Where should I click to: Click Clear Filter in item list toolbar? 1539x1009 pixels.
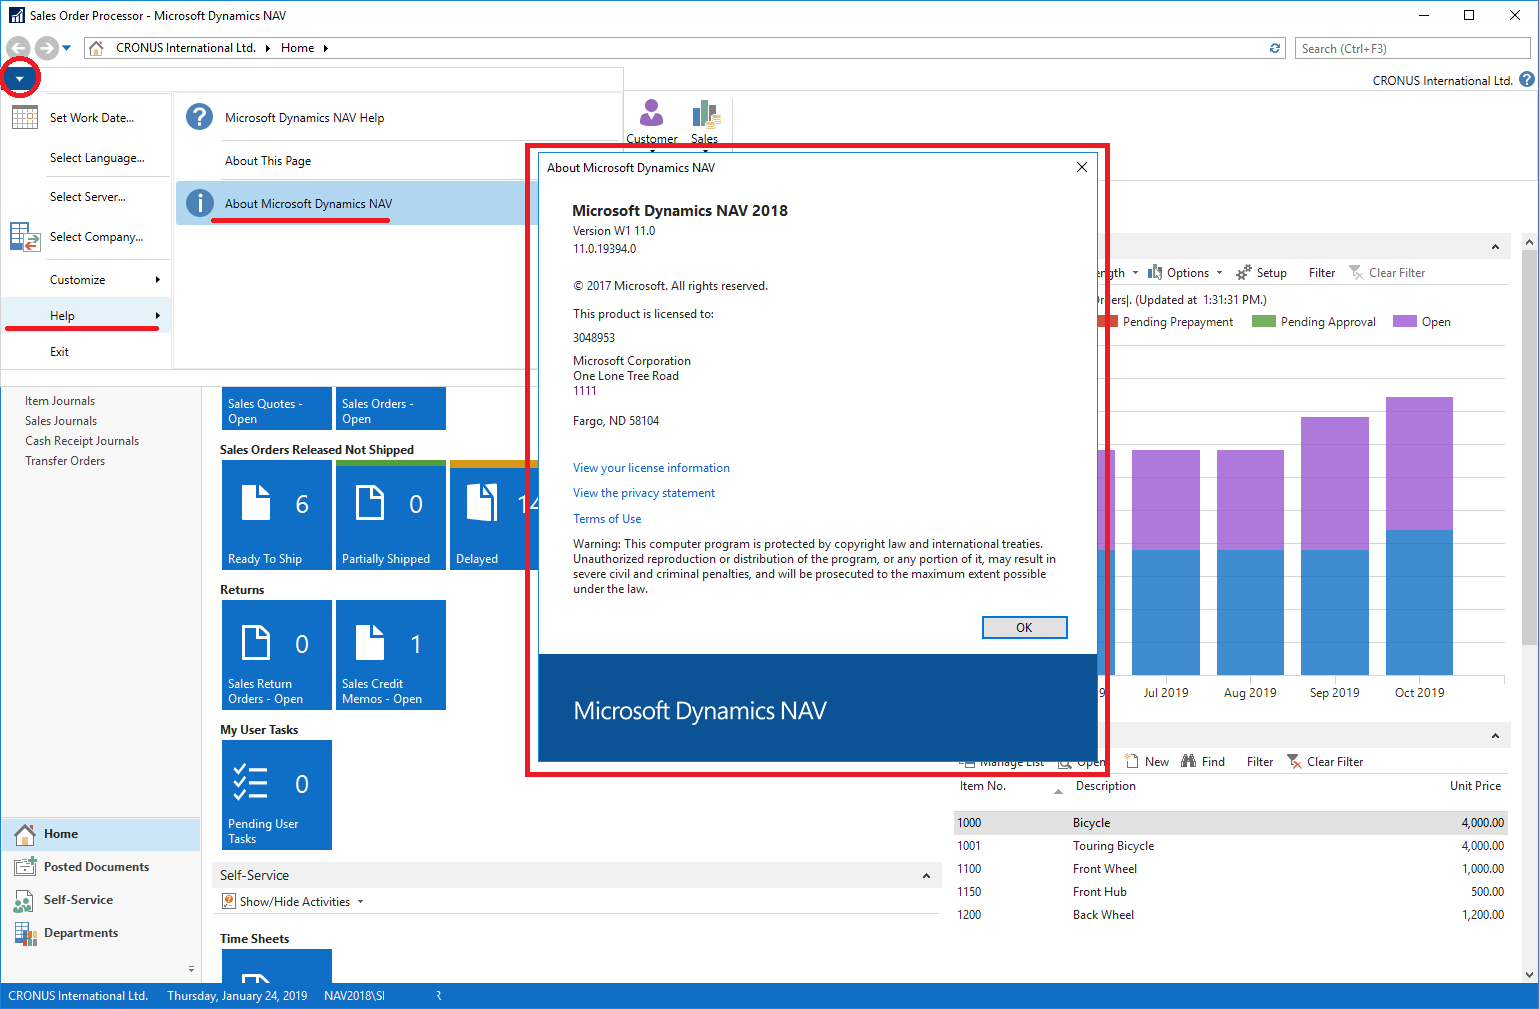1325,762
